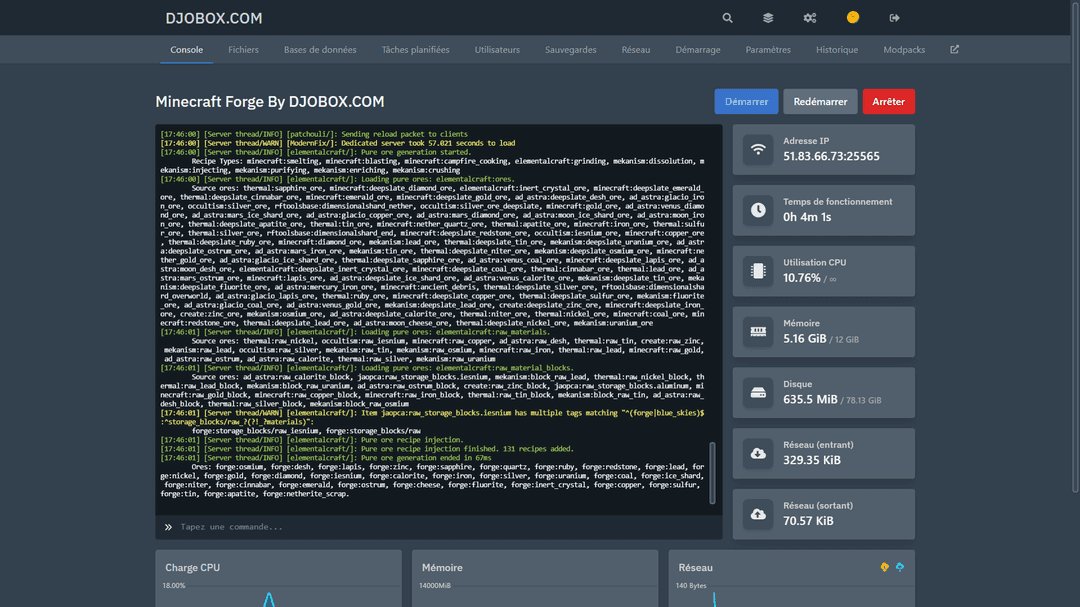Click the console output scrollbar
Image resolution: width=1080 pixels, height=607 pixels.
(712, 473)
